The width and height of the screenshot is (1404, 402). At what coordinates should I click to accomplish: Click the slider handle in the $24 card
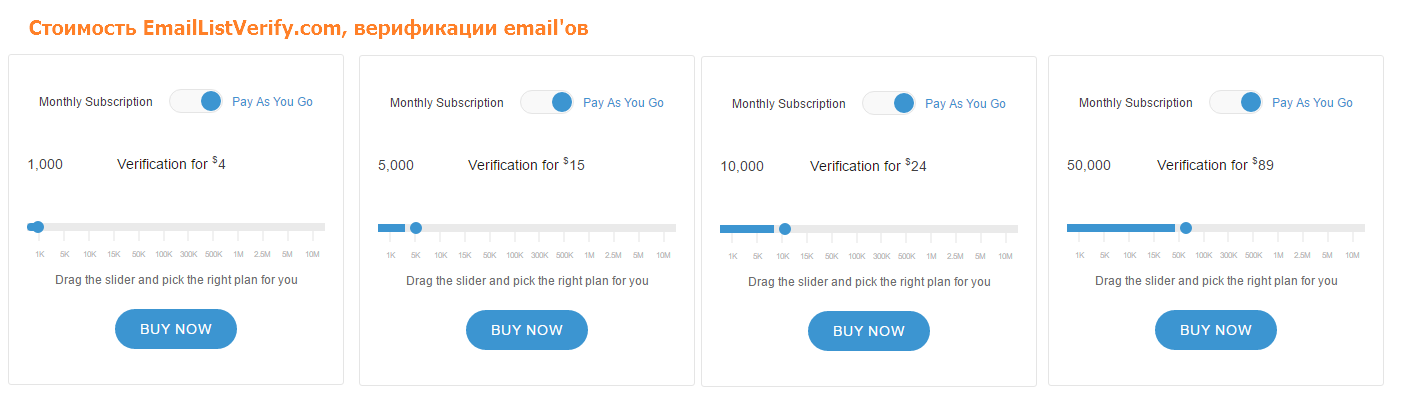pyautogui.click(x=785, y=229)
